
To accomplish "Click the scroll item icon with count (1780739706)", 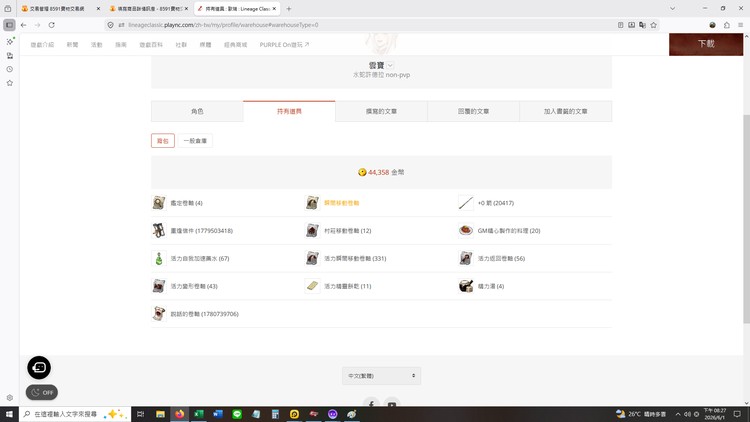I will coord(159,314).
